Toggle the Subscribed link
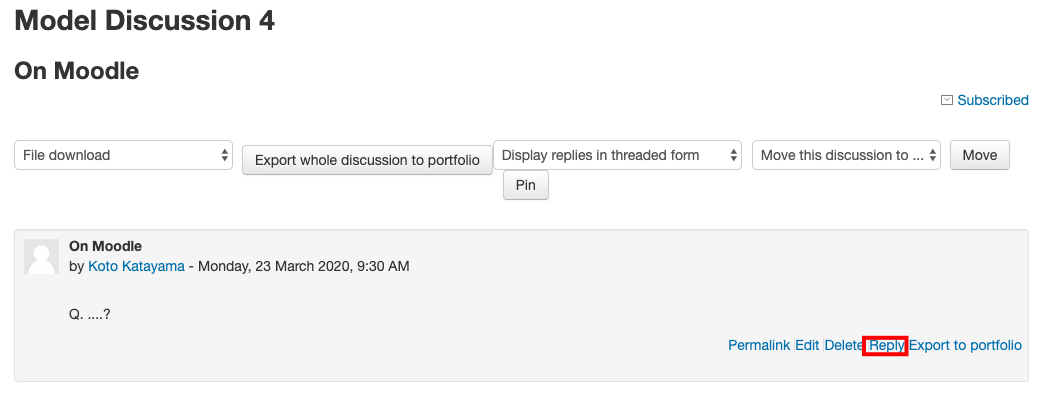Screen dimensions: 1039x397 coord(993,100)
